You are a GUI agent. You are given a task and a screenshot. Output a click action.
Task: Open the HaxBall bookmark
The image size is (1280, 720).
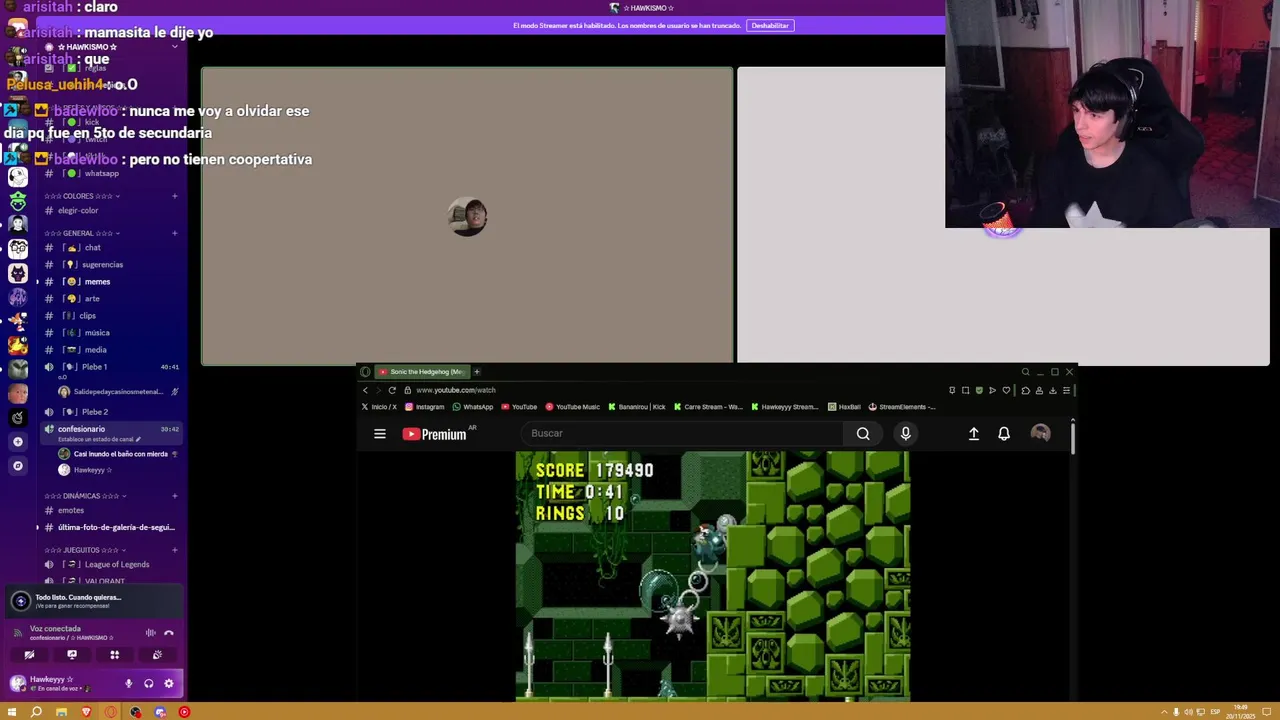844,407
